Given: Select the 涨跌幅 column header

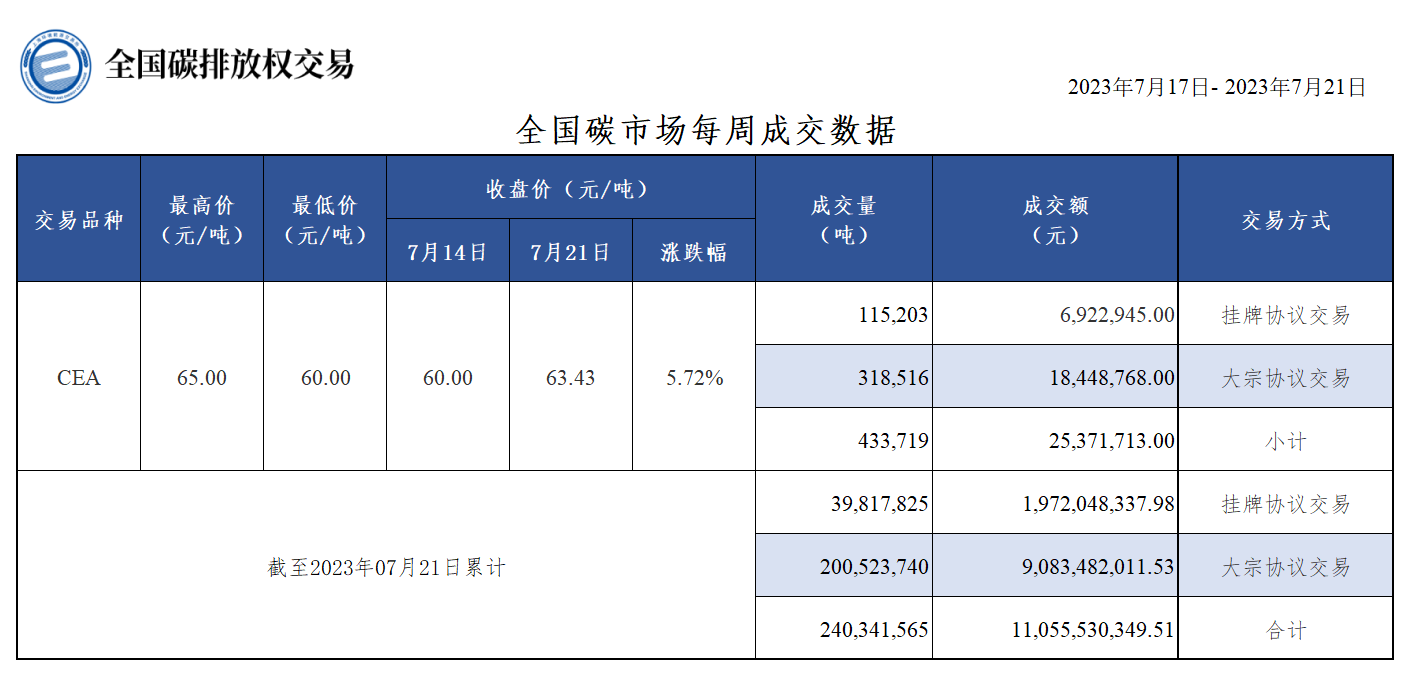Looking at the screenshot, I should 692,252.
